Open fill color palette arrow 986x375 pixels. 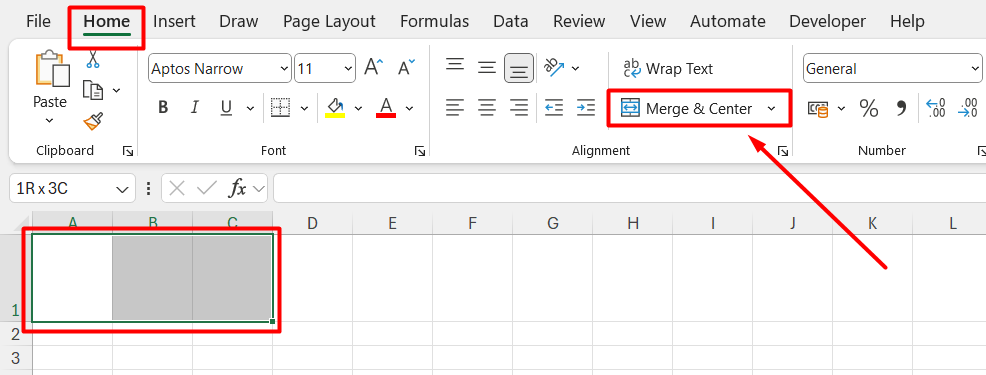pos(358,109)
